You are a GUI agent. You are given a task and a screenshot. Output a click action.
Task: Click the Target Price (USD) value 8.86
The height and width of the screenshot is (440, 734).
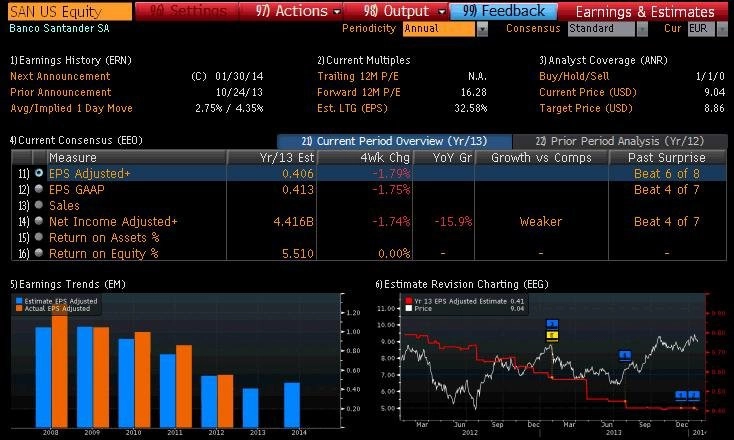tap(714, 108)
